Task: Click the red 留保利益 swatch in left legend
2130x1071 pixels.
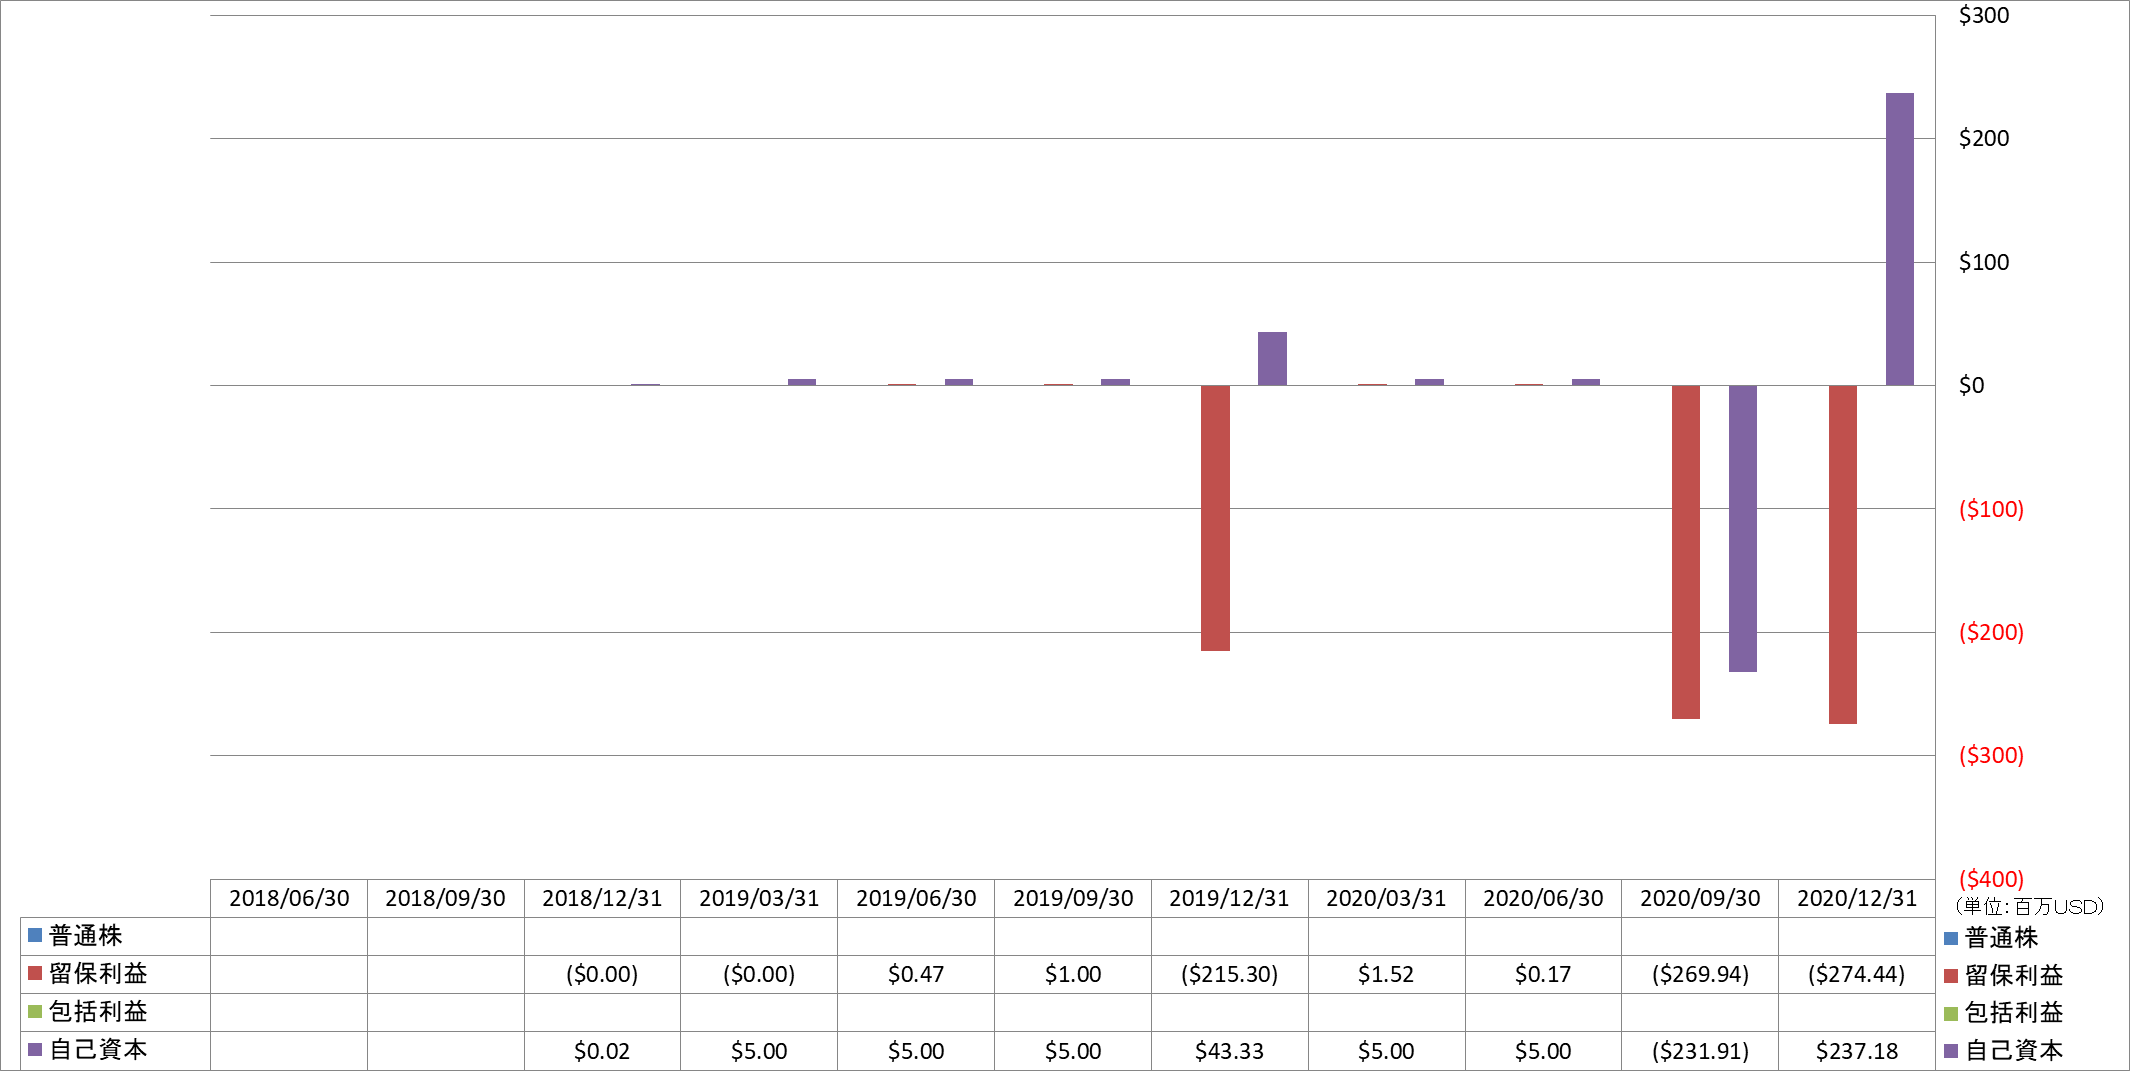Action: pos(35,974)
